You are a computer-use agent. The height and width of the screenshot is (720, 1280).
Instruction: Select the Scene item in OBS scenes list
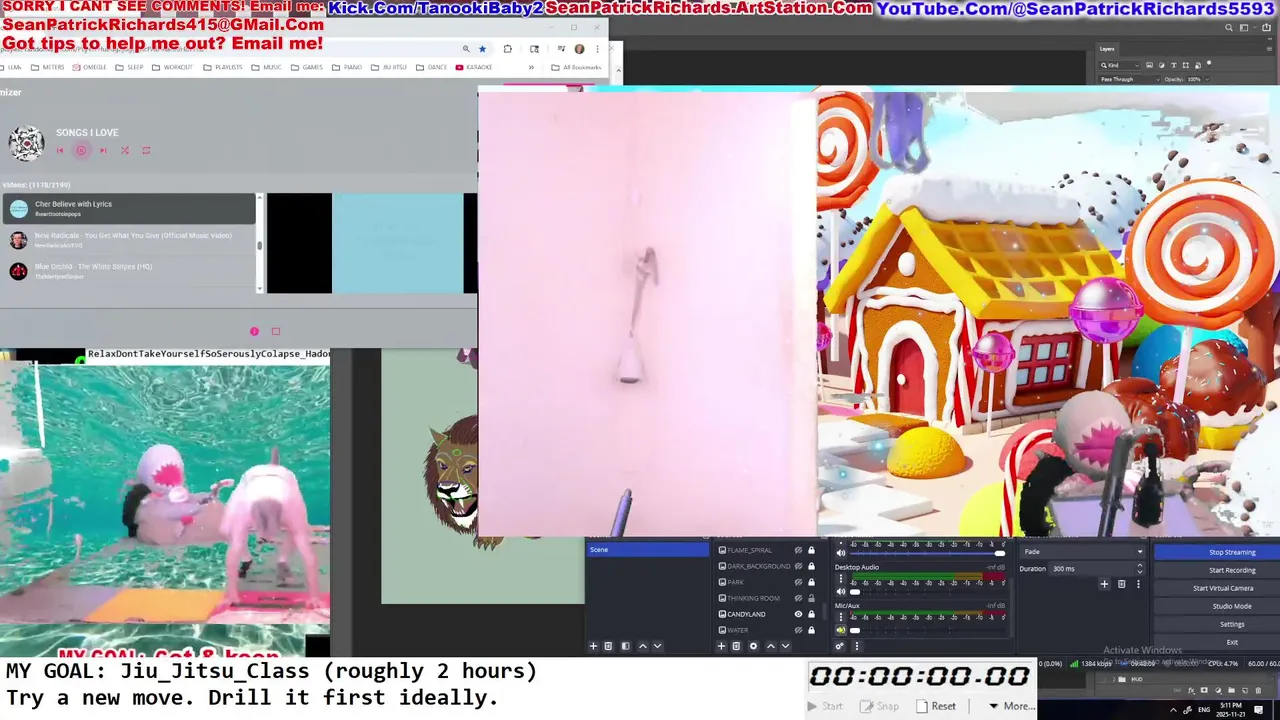point(648,549)
